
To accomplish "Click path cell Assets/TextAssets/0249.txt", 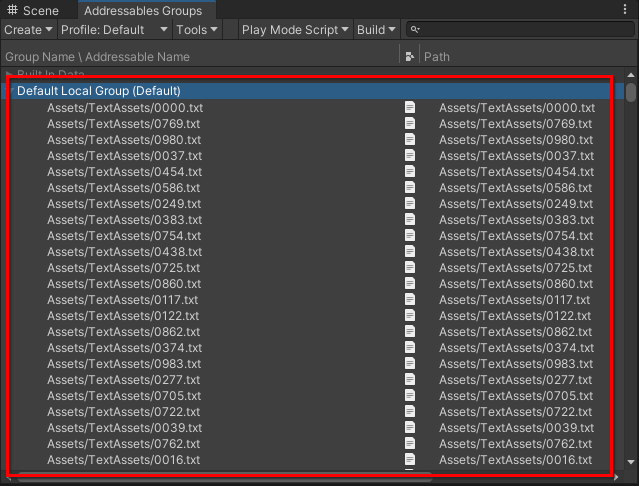I will point(516,204).
